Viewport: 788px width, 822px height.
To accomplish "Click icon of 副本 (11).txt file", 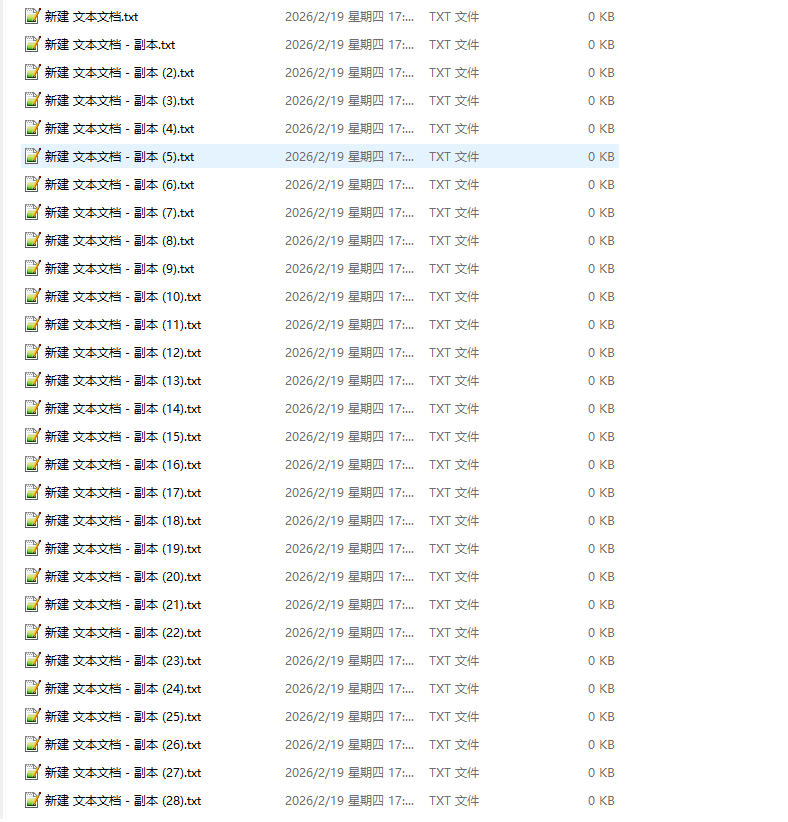I will [33, 325].
